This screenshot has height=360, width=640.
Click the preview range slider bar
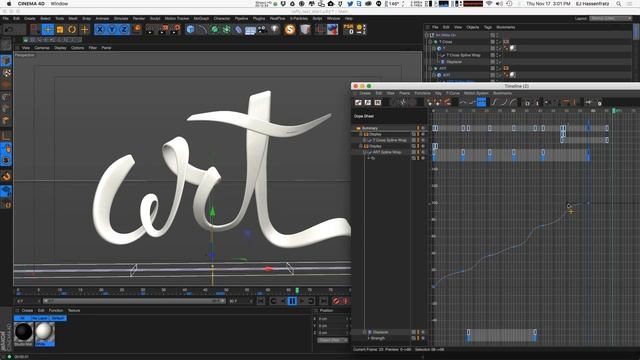(134, 301)
